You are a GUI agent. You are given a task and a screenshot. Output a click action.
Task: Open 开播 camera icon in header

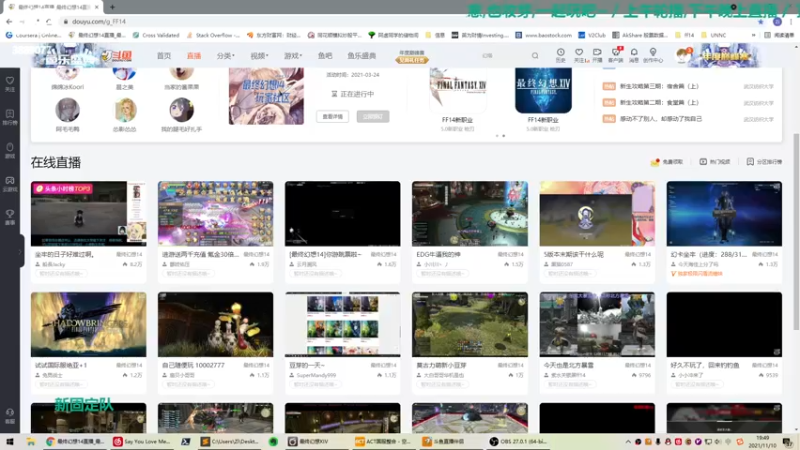[597, 55]
